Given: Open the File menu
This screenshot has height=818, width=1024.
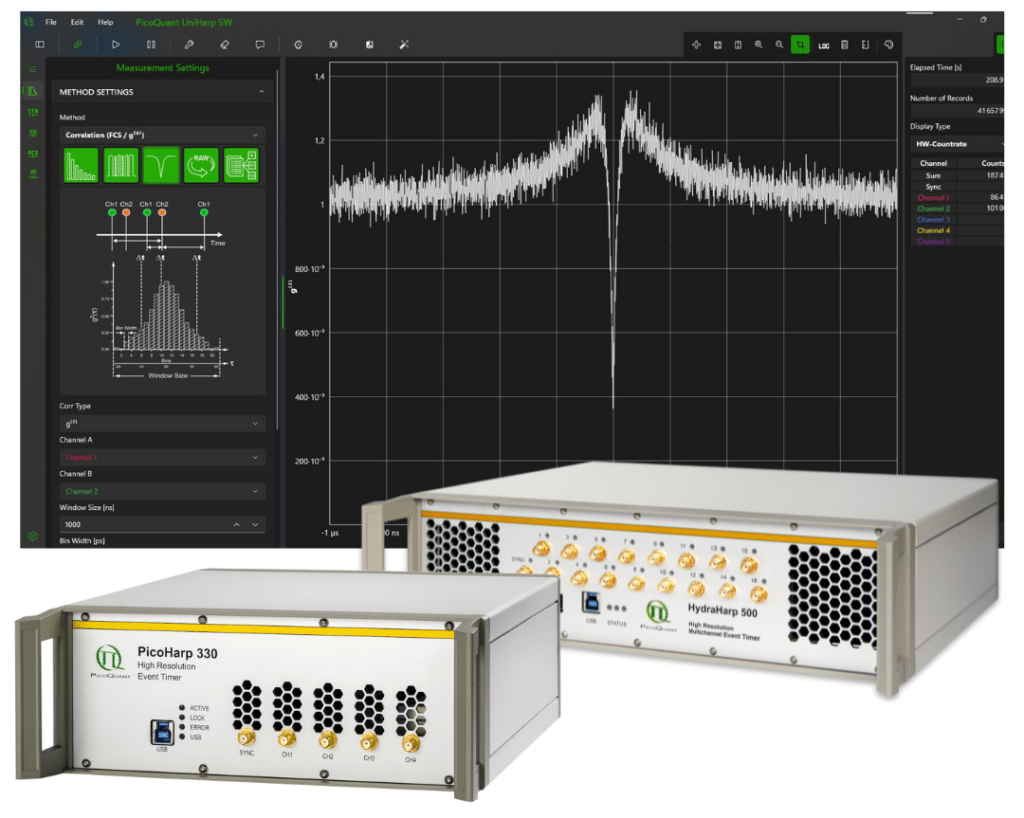Looking at the screenshot, I should [51, 21].
